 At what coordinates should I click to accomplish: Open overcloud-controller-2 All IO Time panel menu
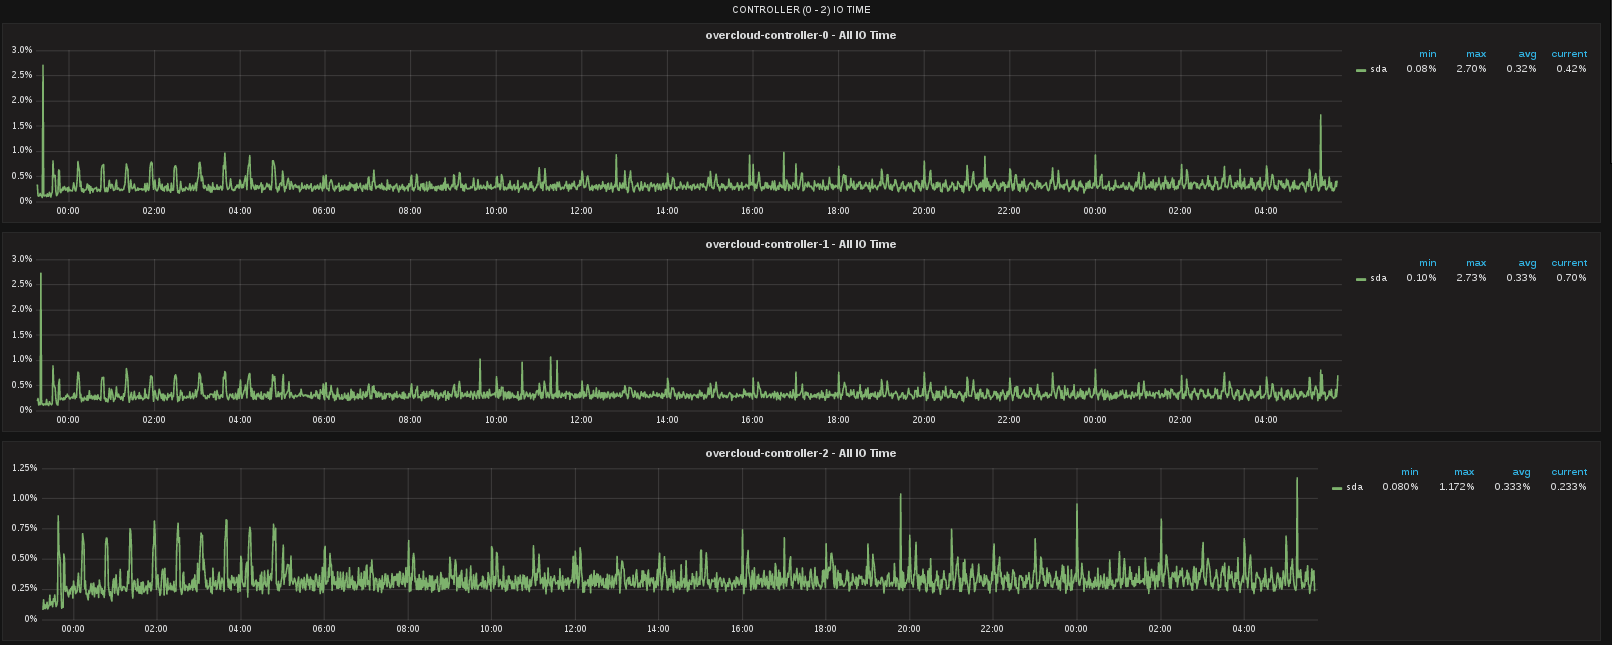pyautogui.click(x=800, y=453)
